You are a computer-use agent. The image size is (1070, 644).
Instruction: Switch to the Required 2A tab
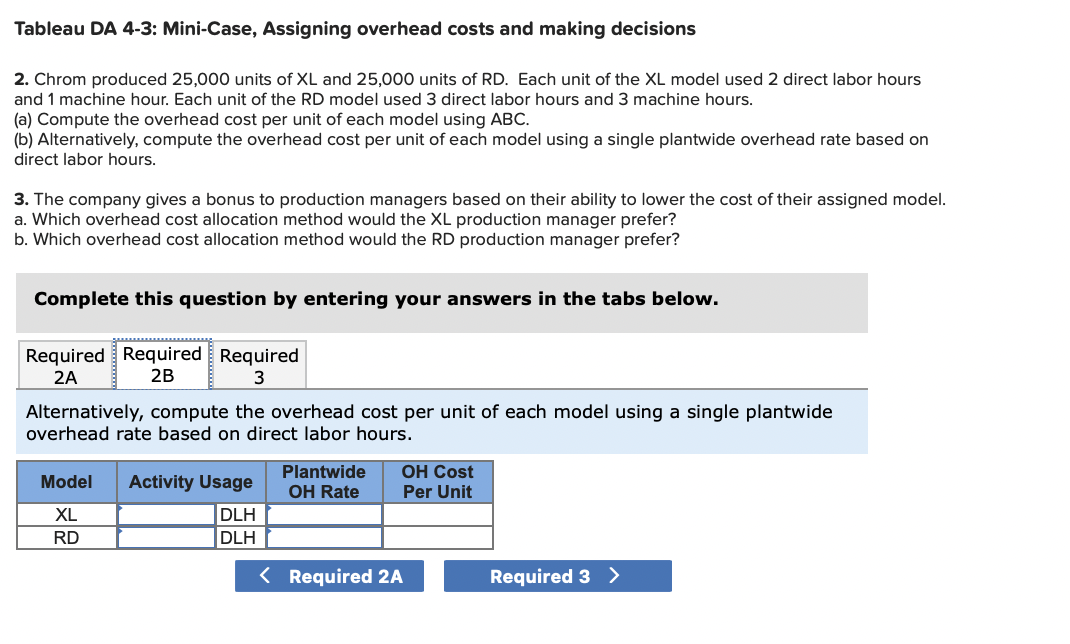click(x=65, y=364)
